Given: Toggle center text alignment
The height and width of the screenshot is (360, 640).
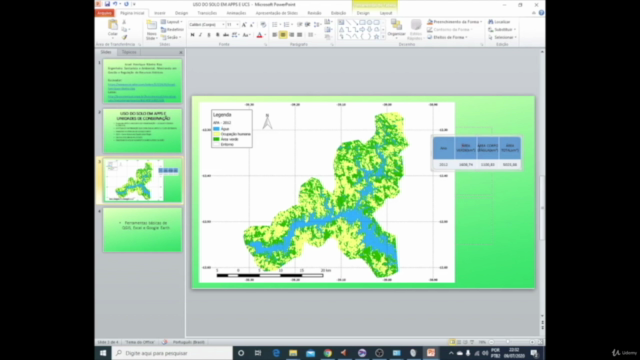Looking at the screenshot, I should click(x=283, y=35).
